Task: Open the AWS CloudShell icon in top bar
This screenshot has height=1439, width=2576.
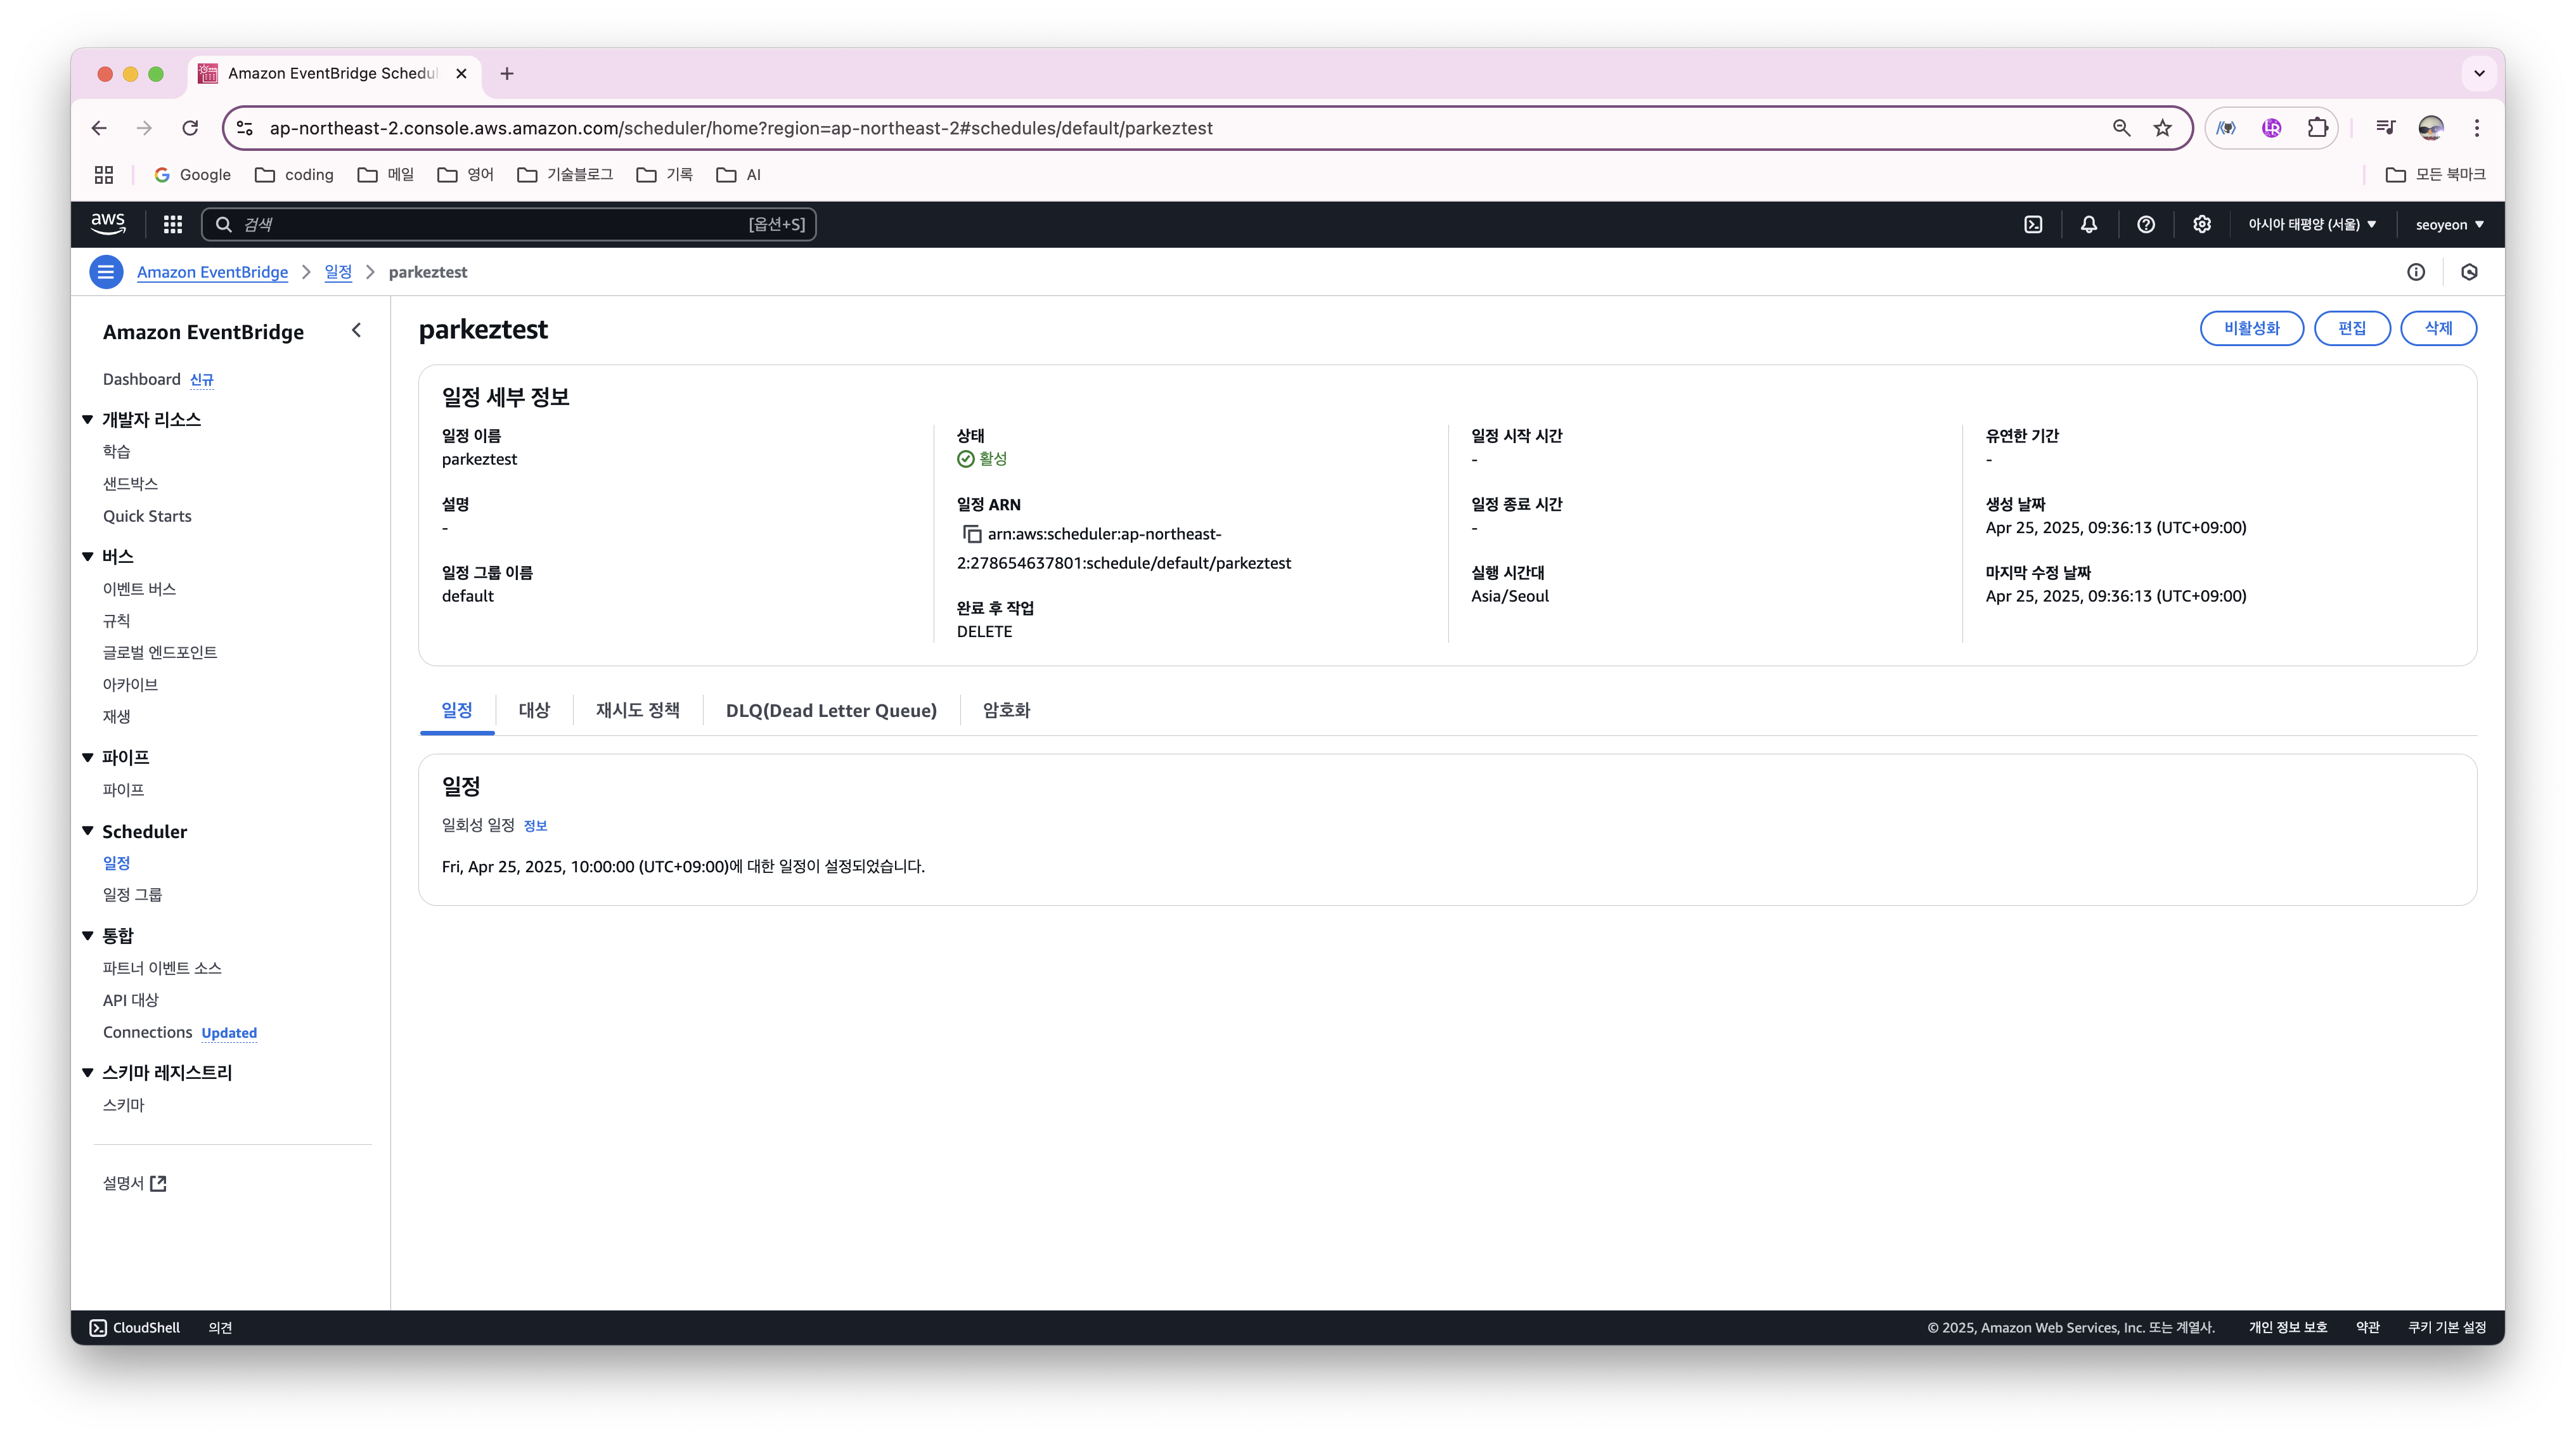Action: click(2033, 224)
